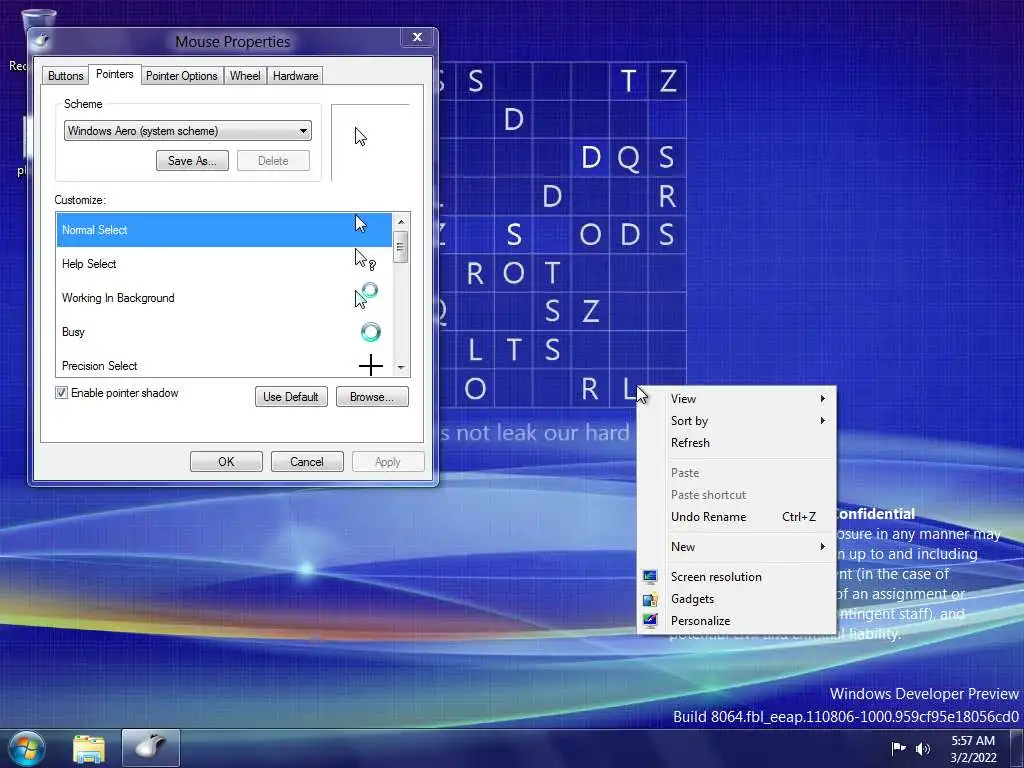This screenshot has height=768, width=1024.
Task: Click Cancel in Mouse Properties
Action: [x=307, y=462]
